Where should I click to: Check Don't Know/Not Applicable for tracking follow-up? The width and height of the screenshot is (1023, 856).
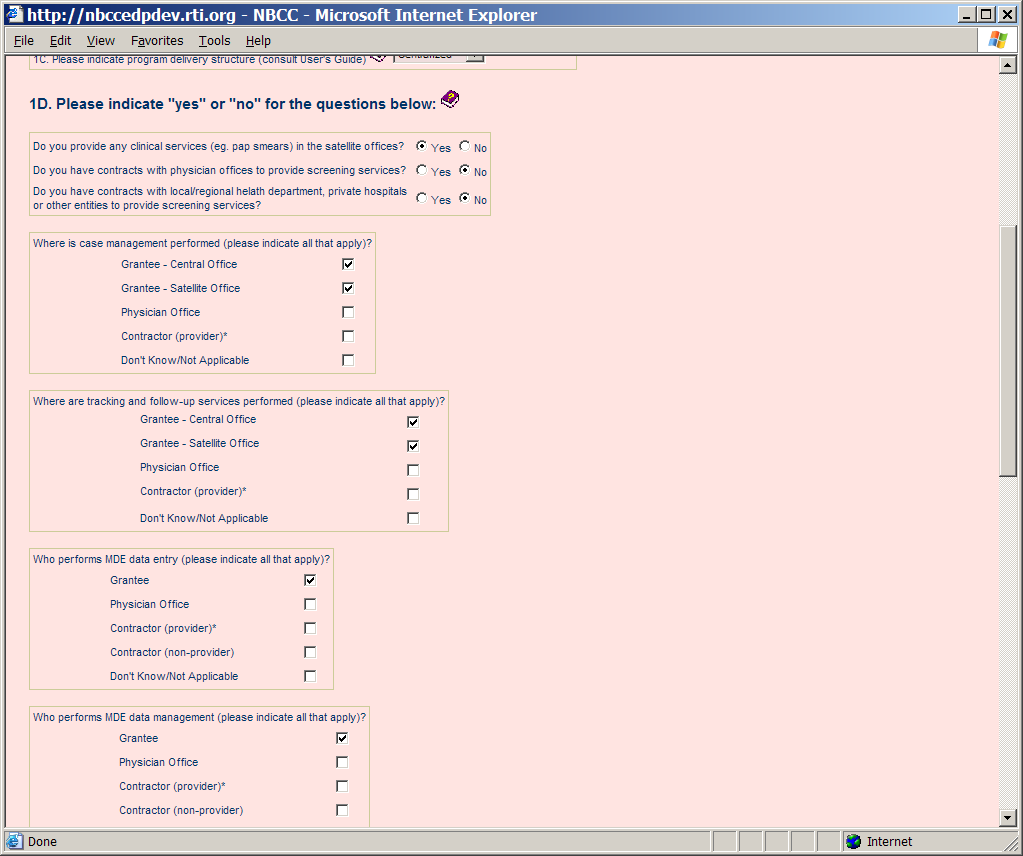[x=413, y=518]
